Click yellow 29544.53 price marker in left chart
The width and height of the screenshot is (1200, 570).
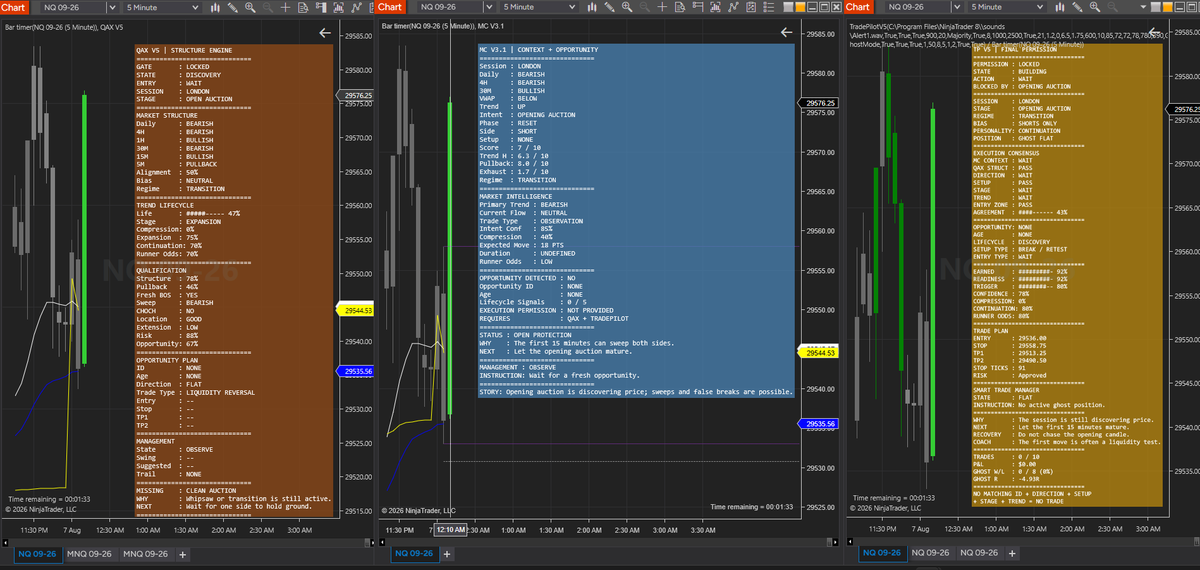356,311
